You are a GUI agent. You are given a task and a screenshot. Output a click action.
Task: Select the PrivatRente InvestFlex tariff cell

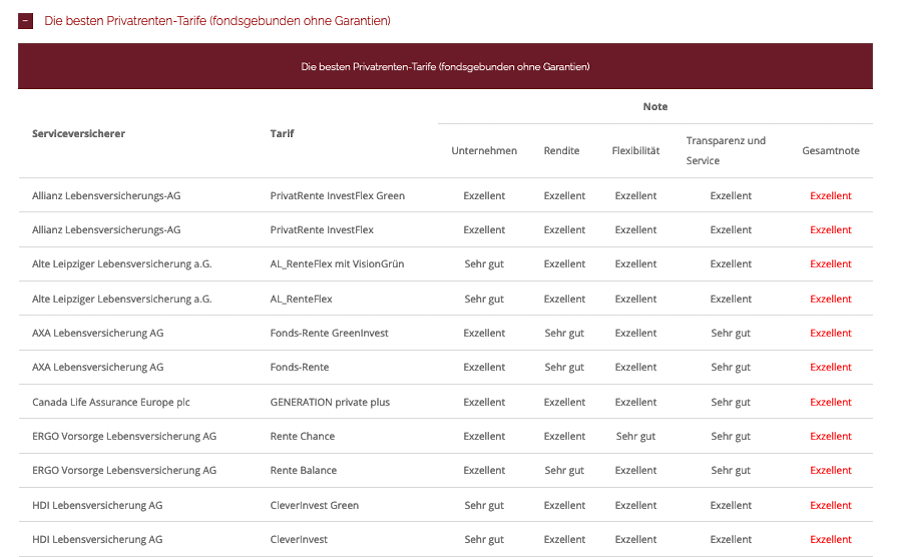click(322, 230)
